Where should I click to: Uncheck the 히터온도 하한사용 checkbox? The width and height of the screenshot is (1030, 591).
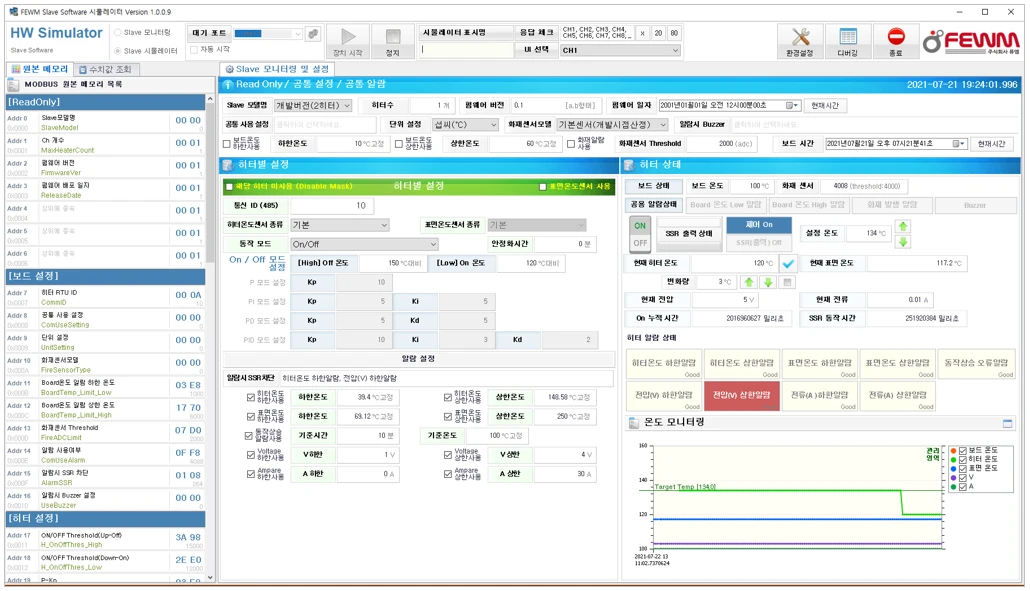(251, 397)
